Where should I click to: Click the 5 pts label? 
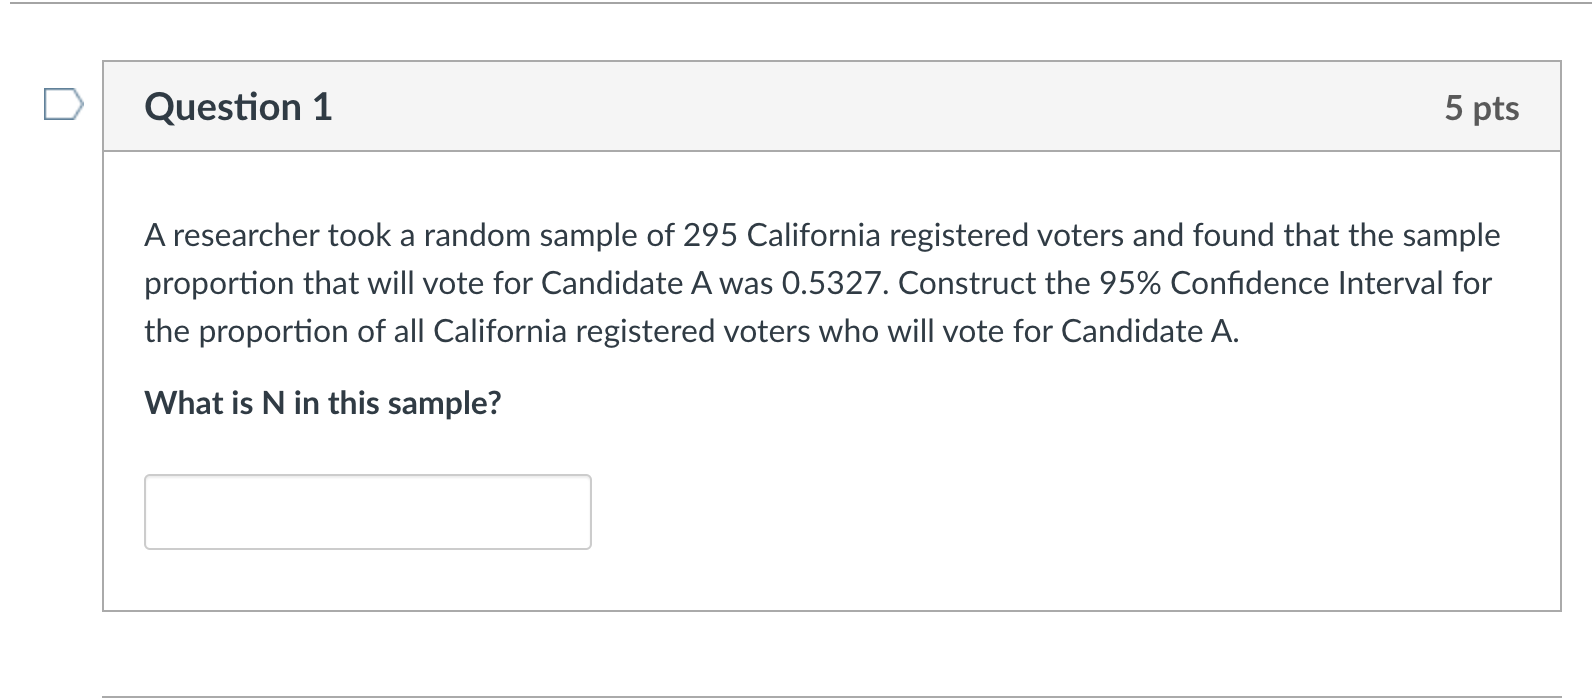pyautogui.click(x=1481, y=108)
